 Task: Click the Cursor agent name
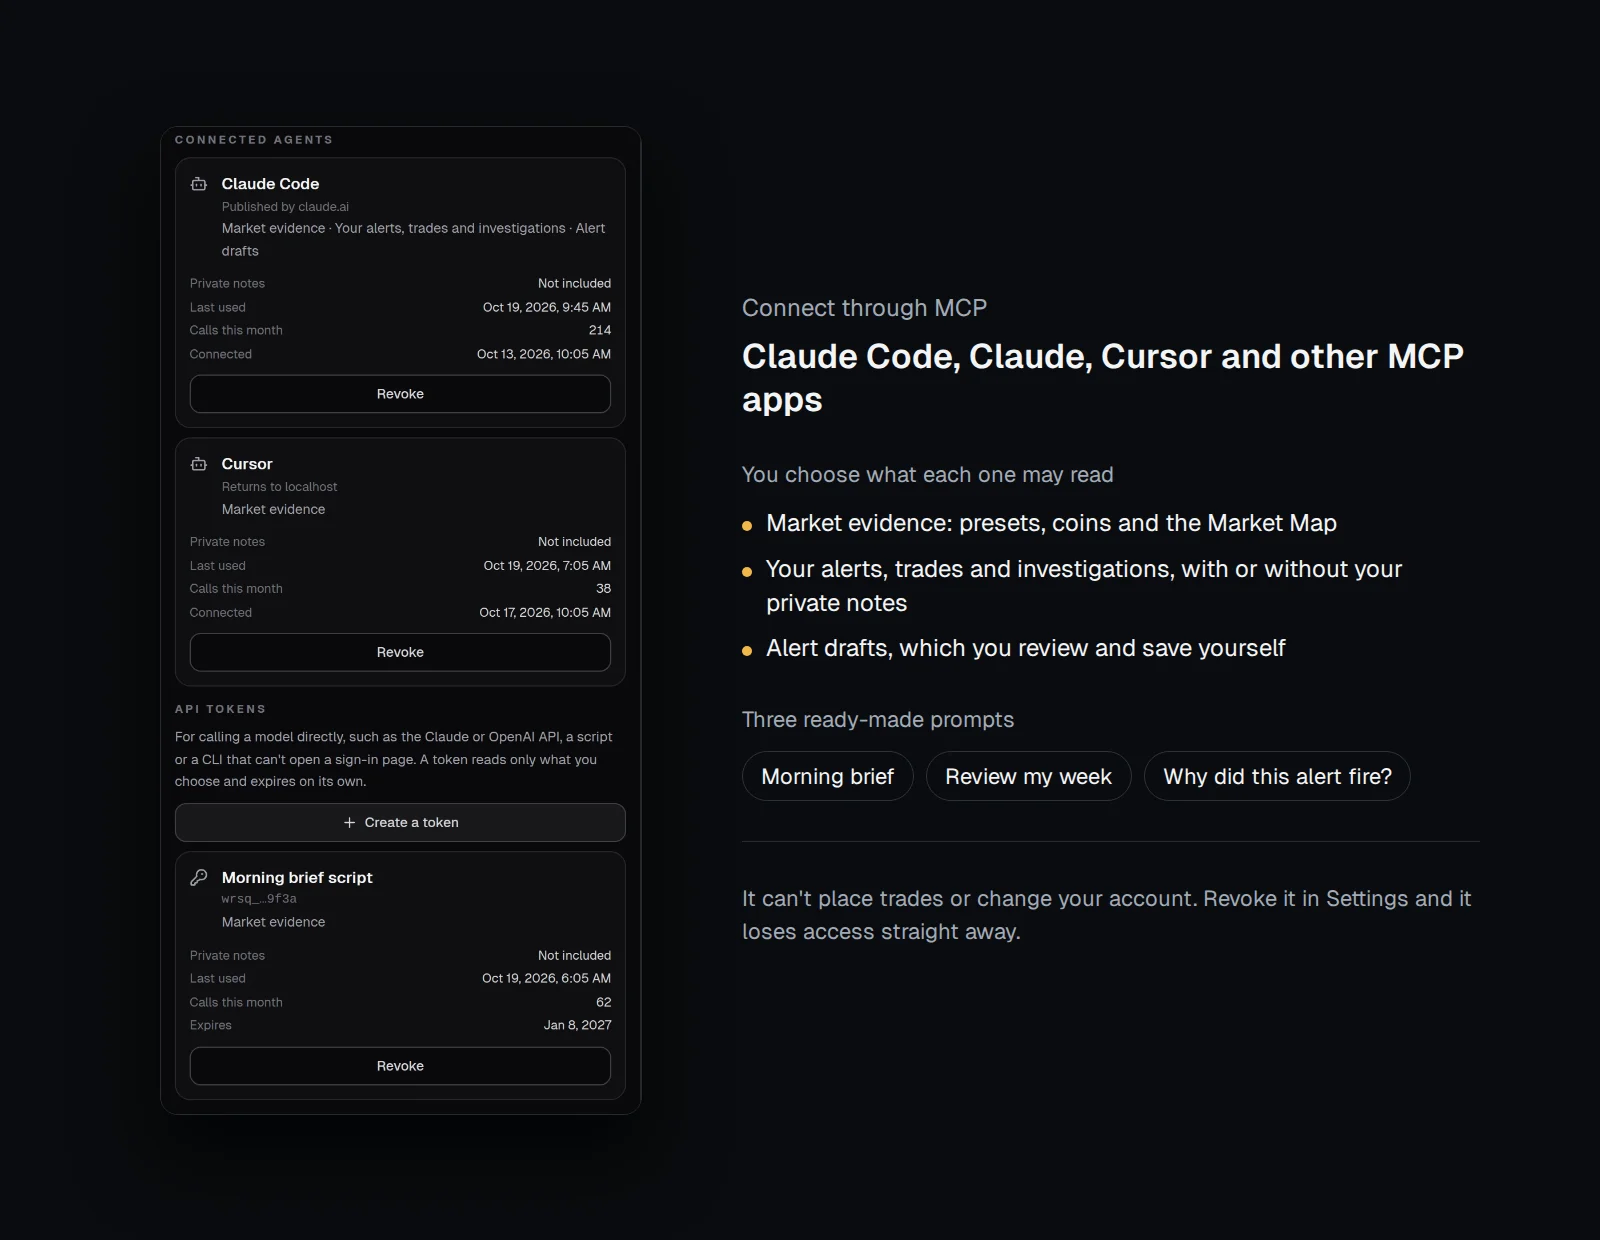click(247, 464)
